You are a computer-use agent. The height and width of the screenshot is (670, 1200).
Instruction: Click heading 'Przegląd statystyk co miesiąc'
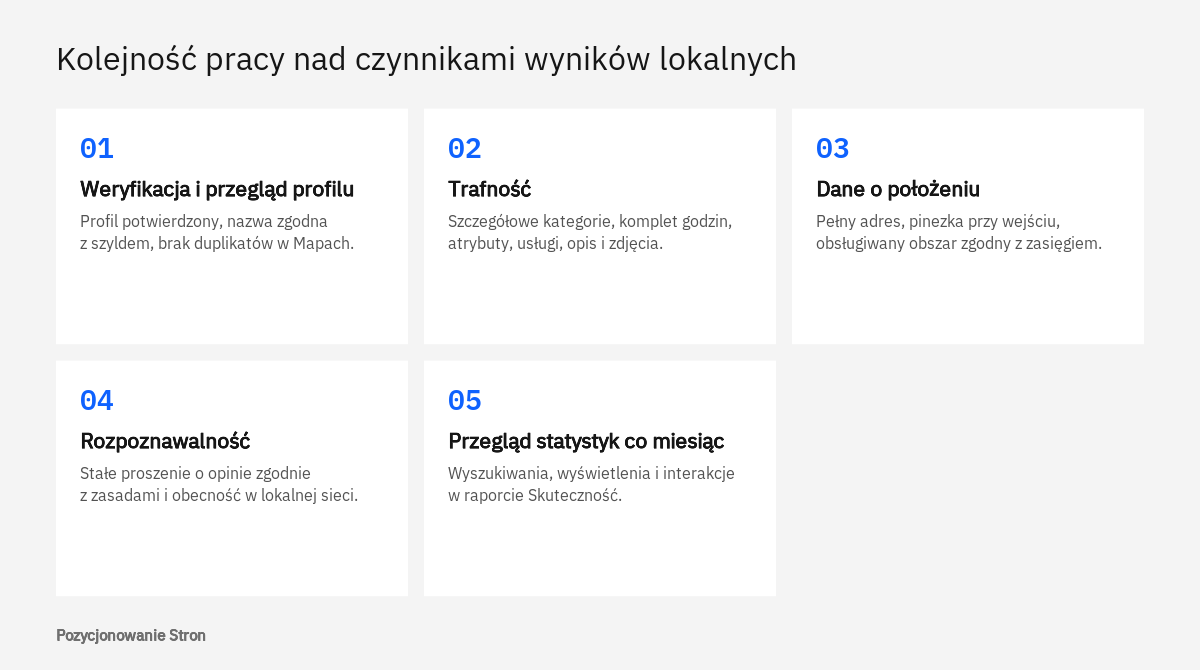pos(586,441)
